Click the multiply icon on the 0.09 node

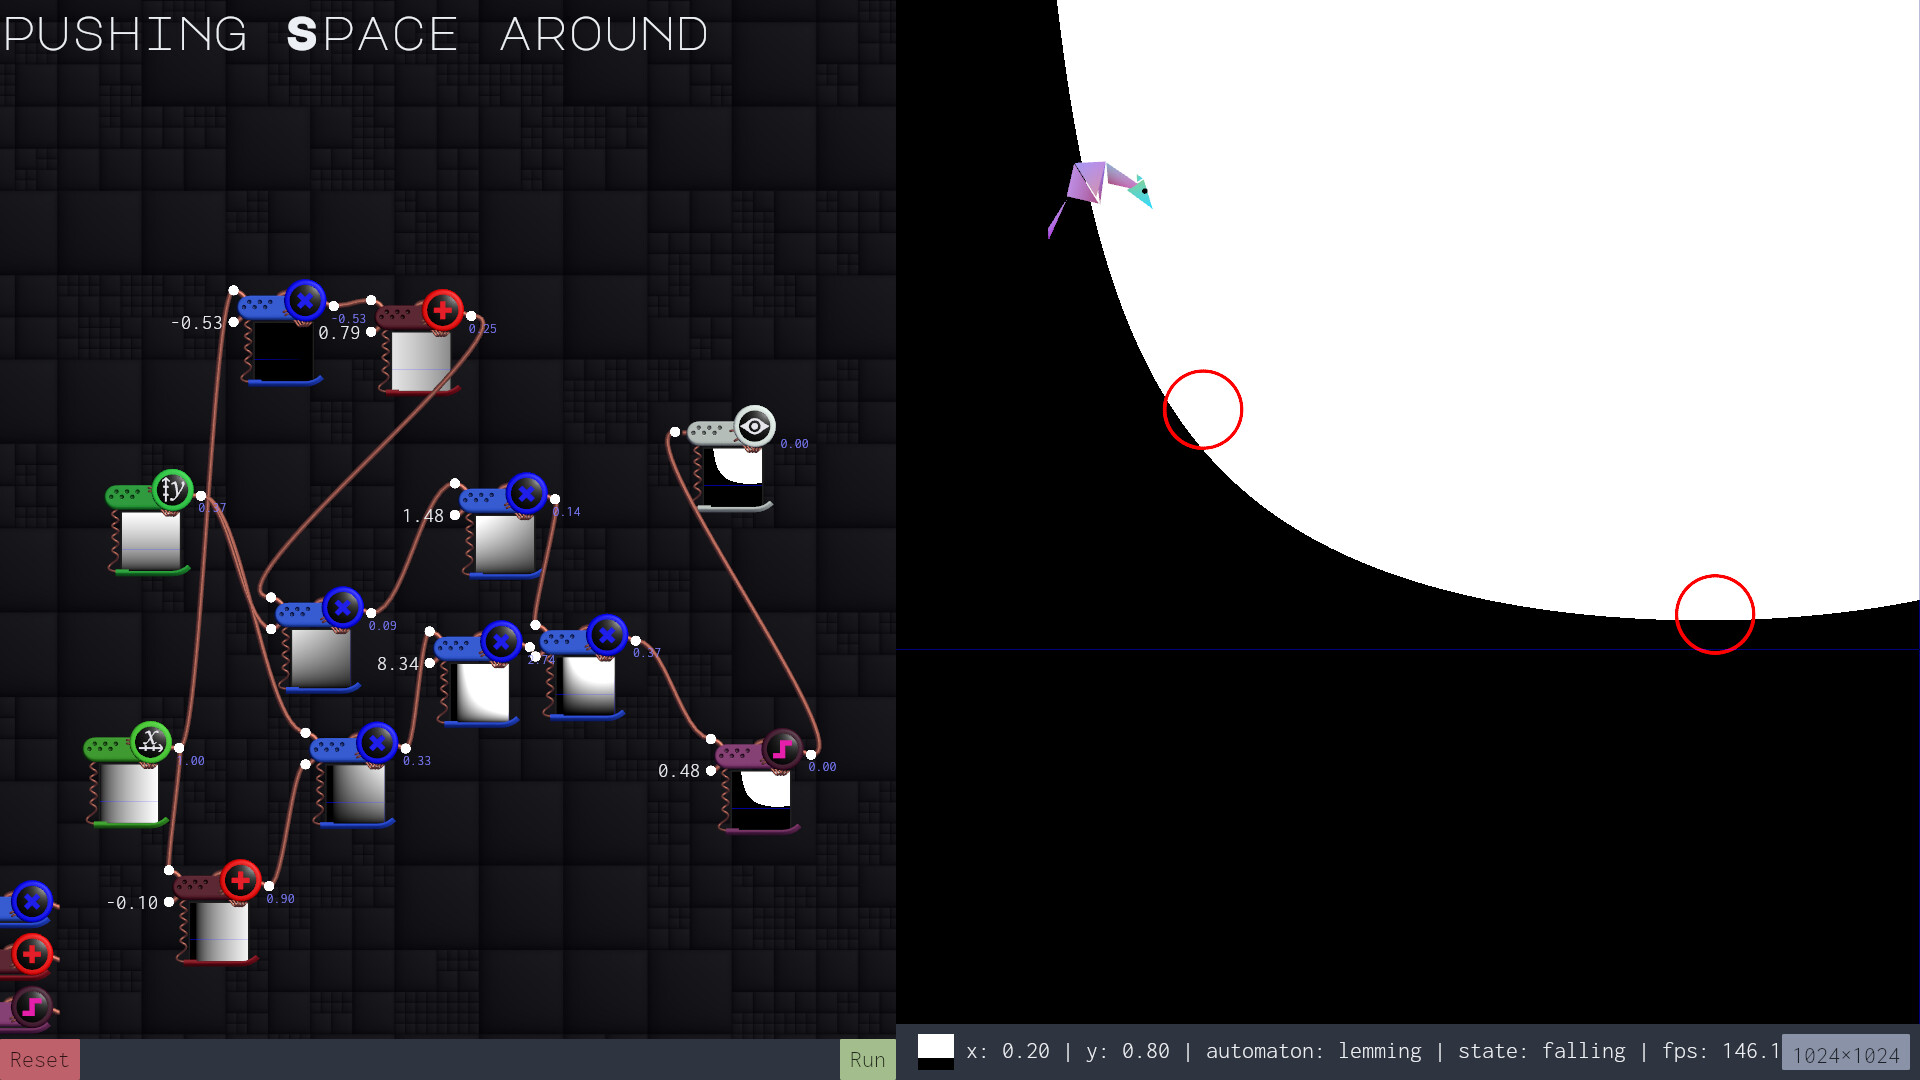[341, 607]
